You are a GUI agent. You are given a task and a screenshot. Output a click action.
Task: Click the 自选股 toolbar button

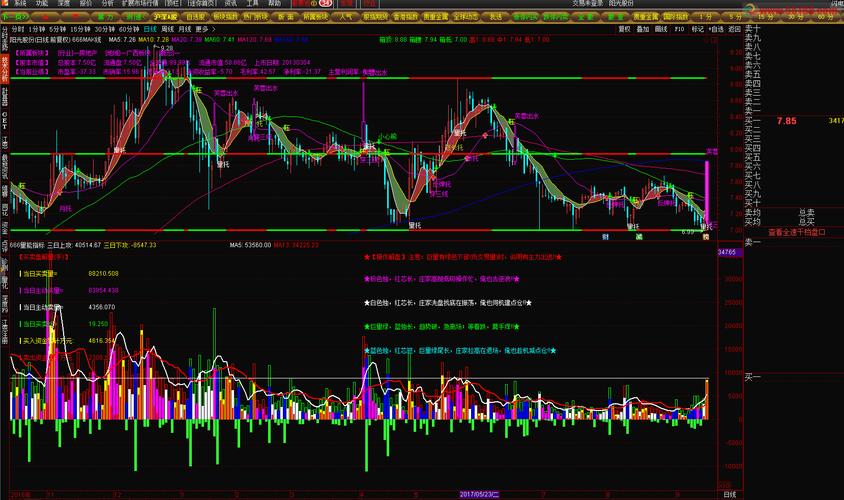point(195,17)
